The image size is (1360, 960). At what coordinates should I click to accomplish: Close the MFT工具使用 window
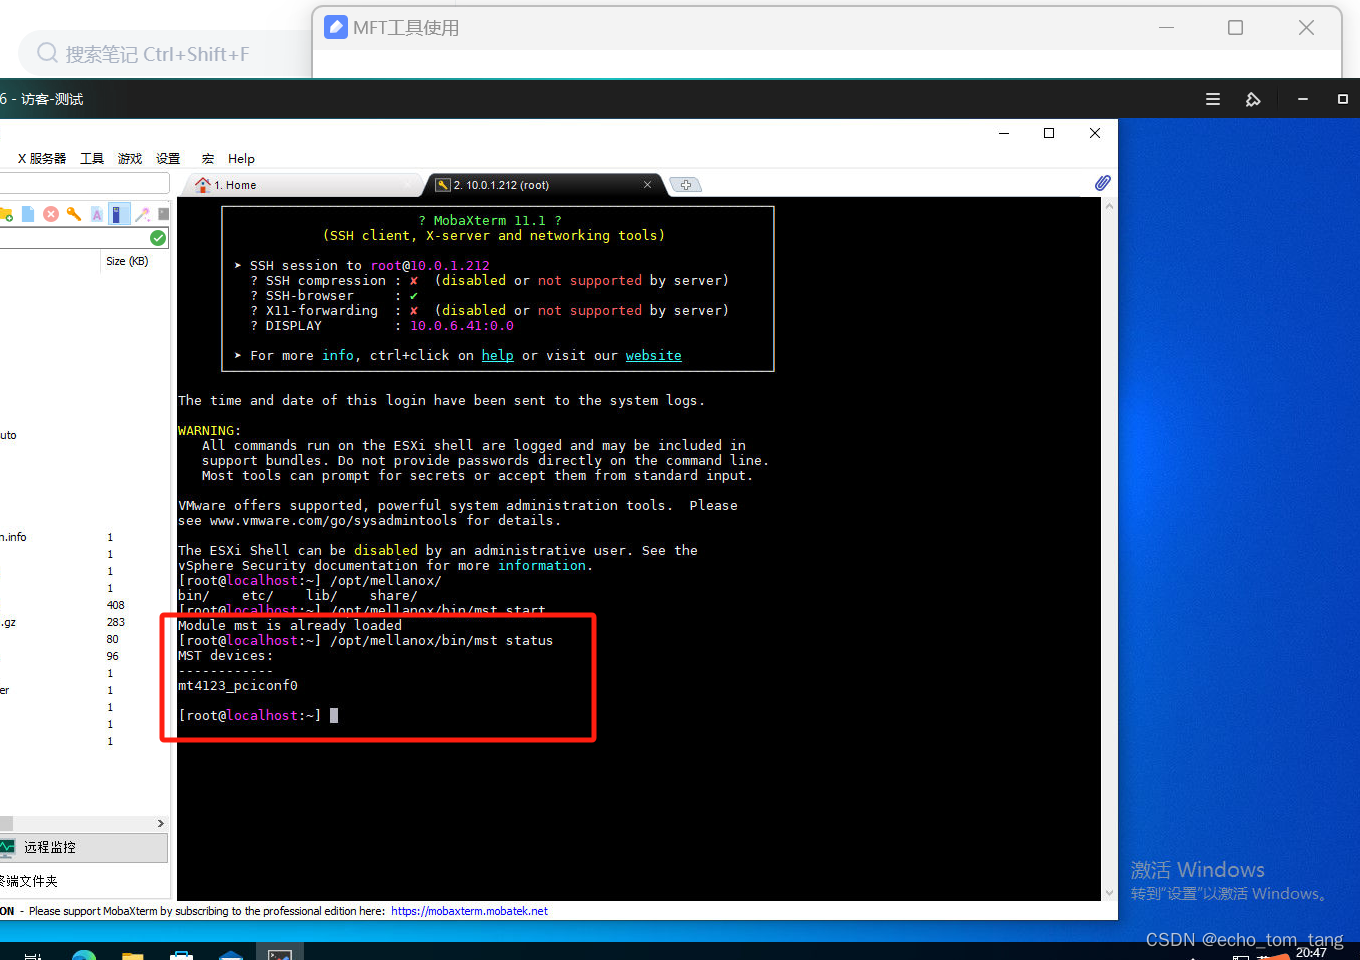coord(1306,28)
